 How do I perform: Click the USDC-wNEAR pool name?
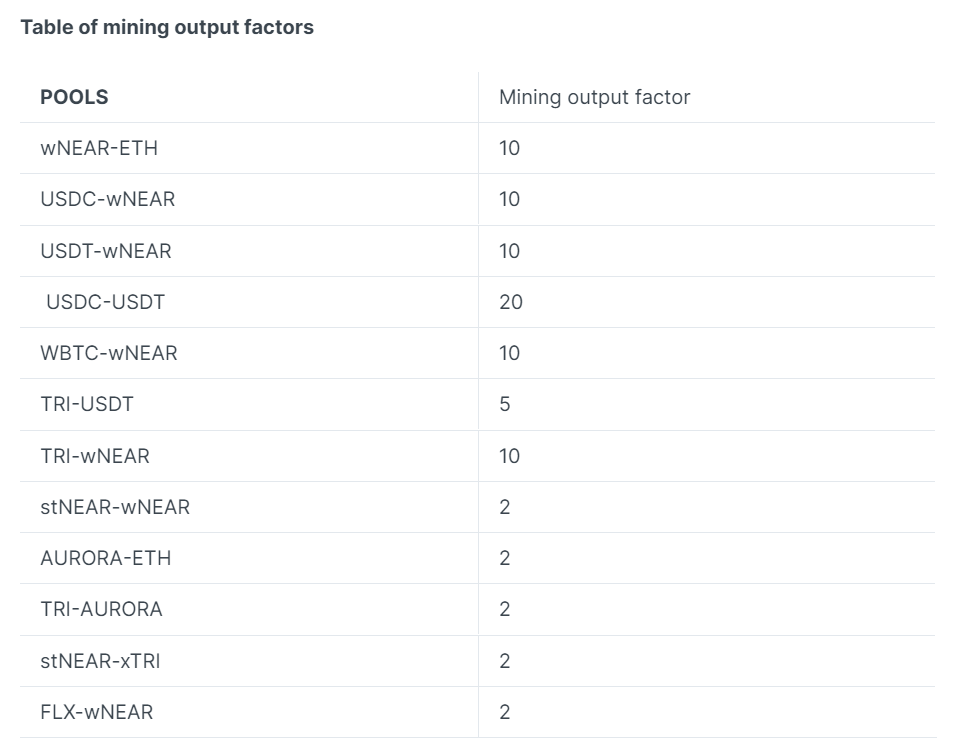pos(107,200)
